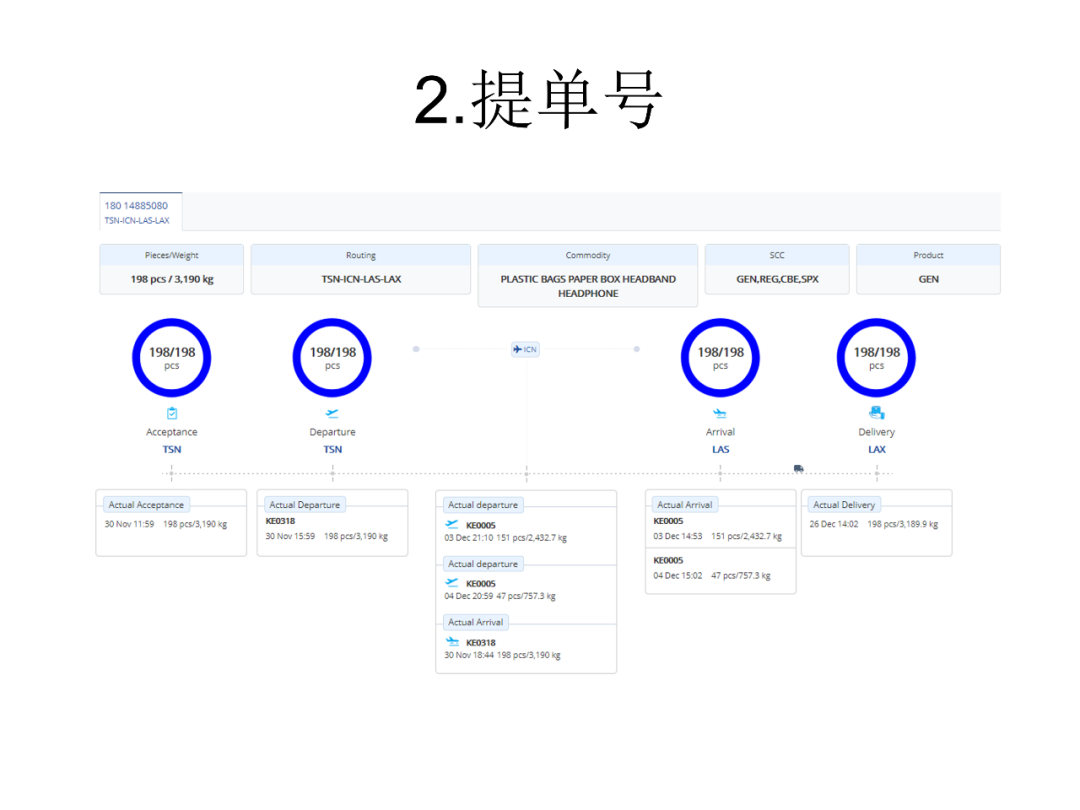This screenshot has width=1080, height=810.
Task: Click the Departure 198/198 progress circle
Action: (x=332, y=357)
